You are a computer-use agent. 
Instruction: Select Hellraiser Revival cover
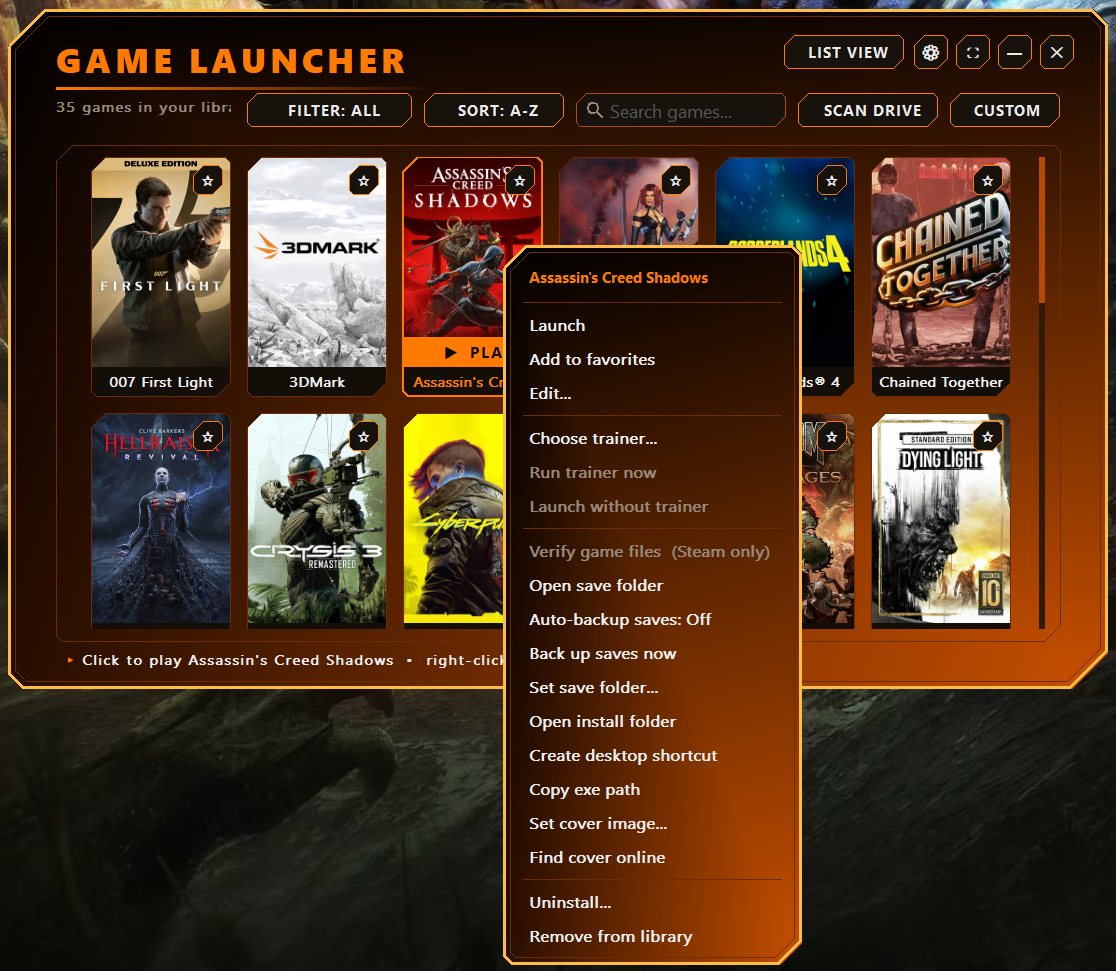click(161, 518)
